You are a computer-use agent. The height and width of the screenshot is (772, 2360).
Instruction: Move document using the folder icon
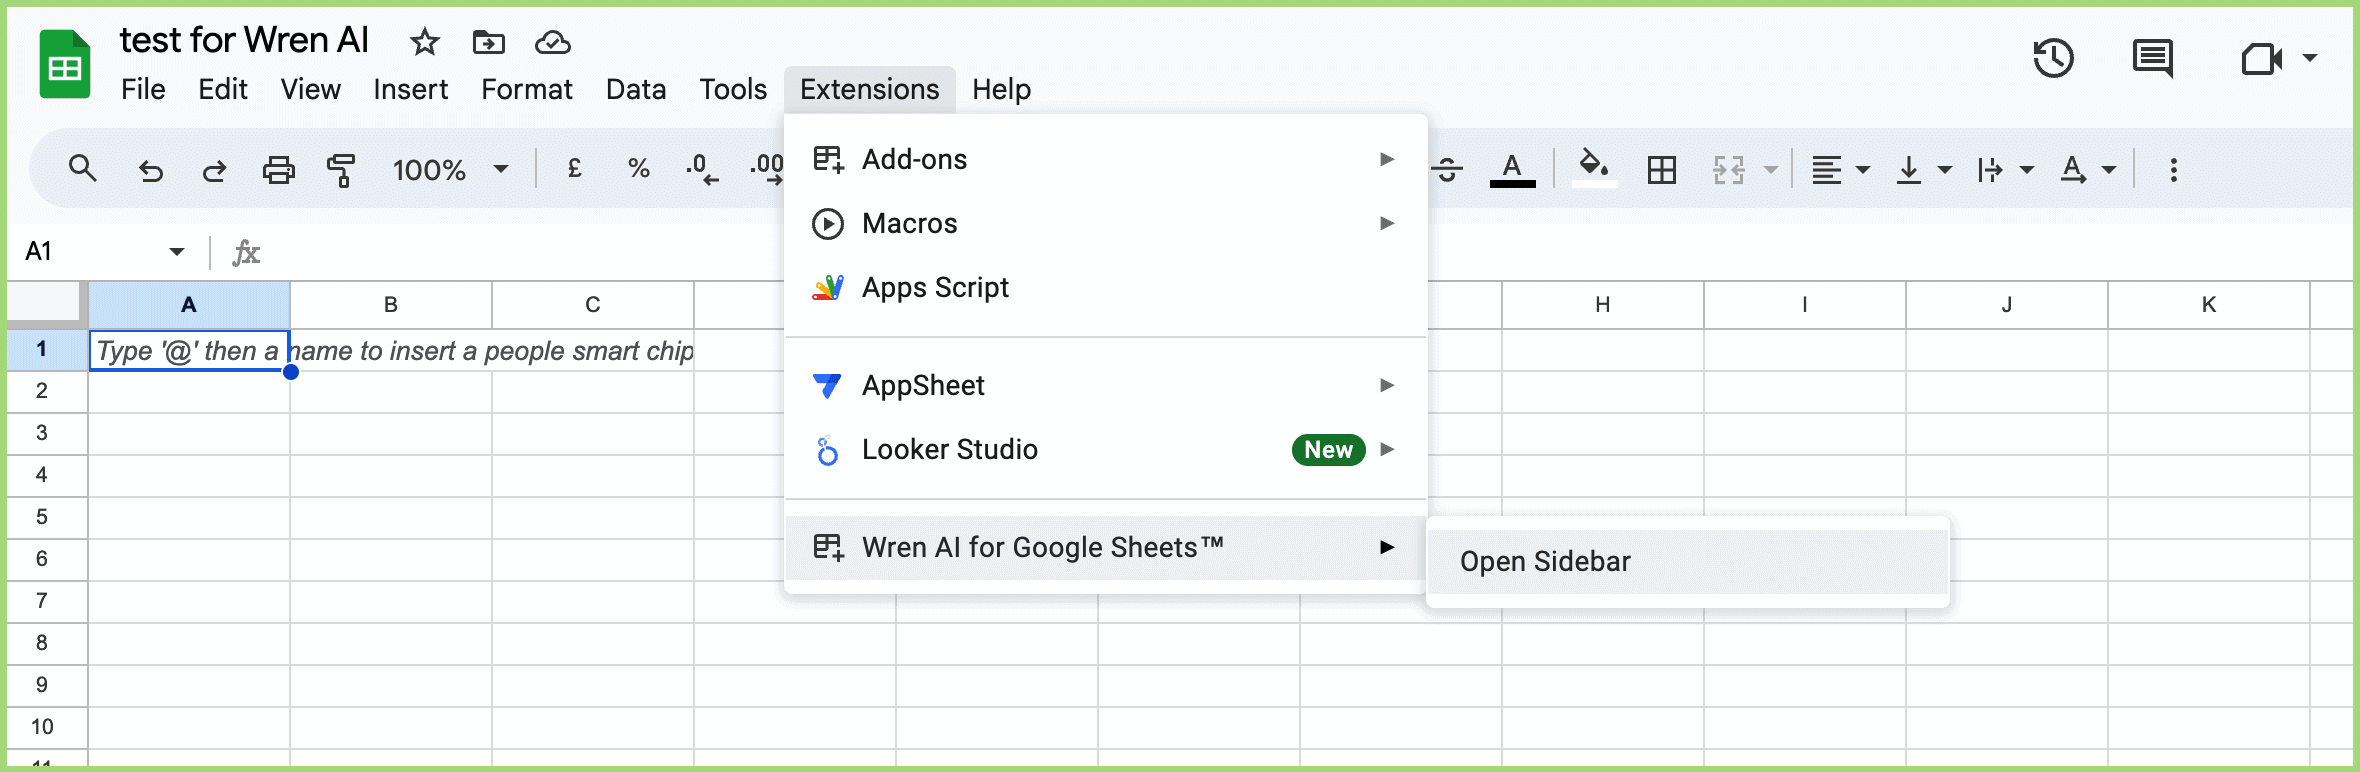[x=488, y=42]
